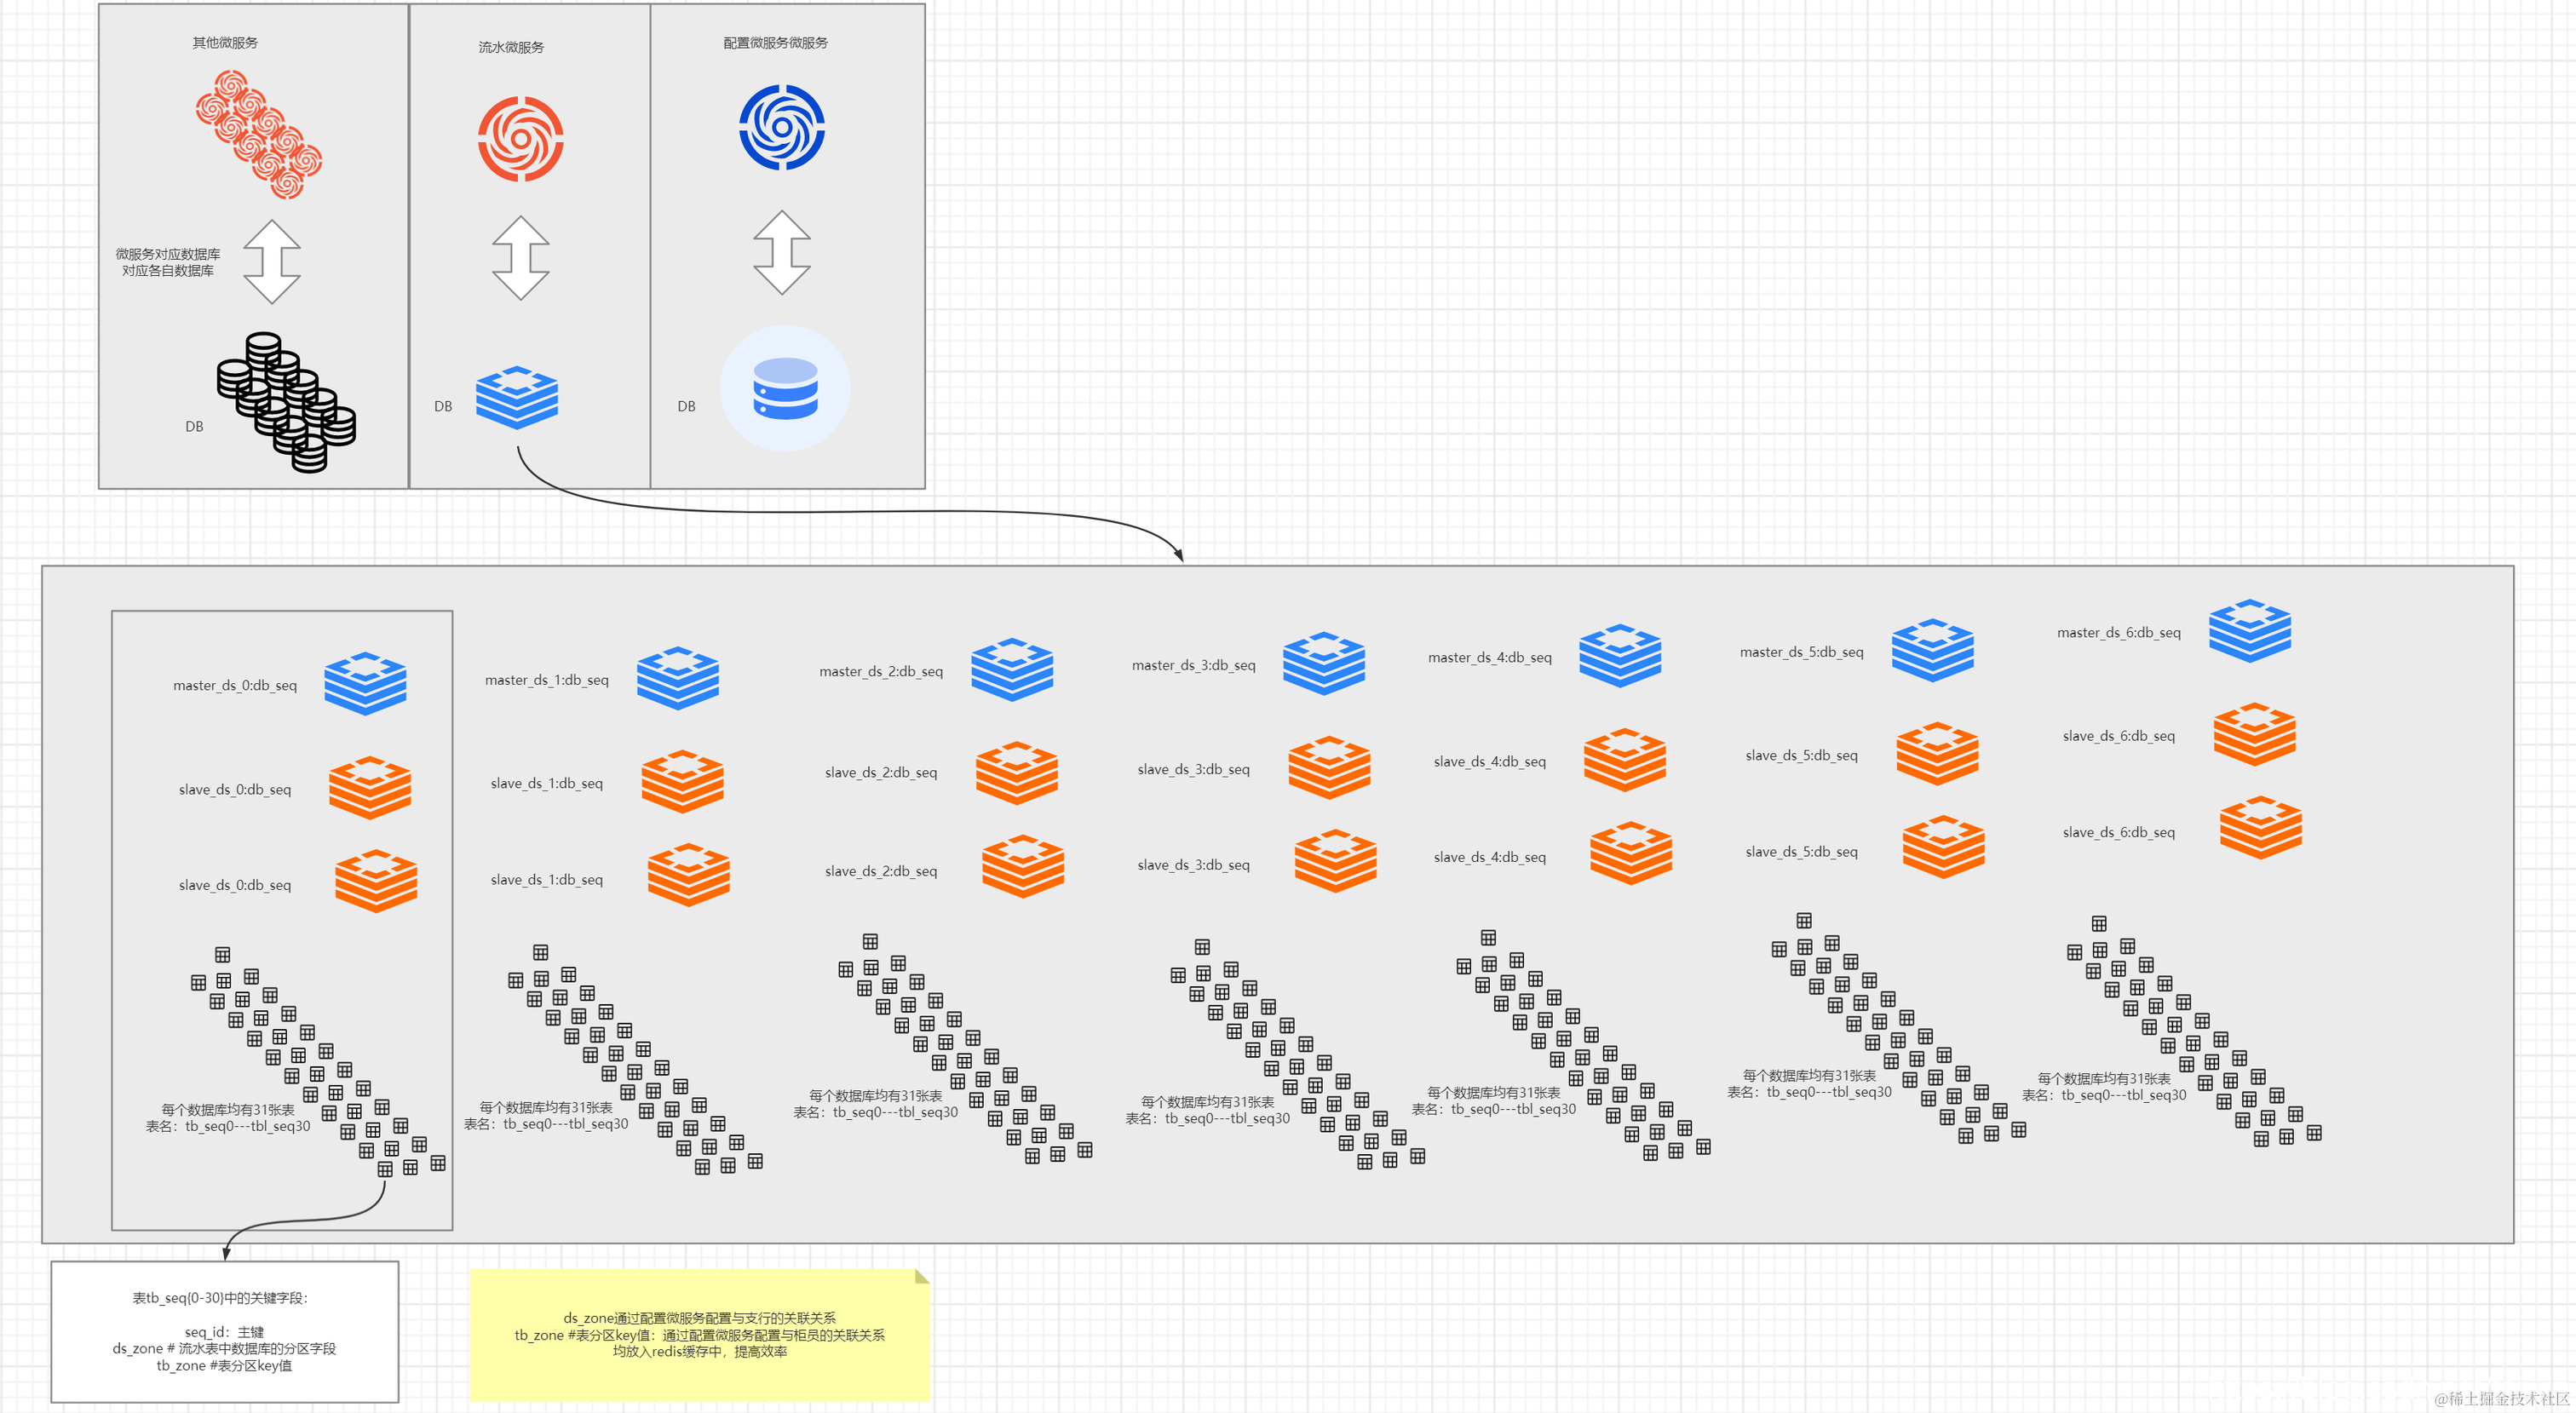Select the white box describing 表tb_seq{0-30} key fields

224,1331
